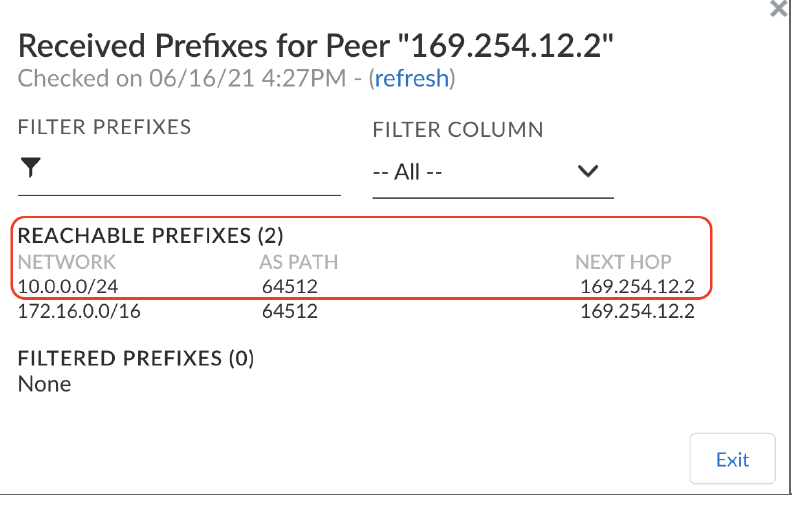Close the Received Prefixes dialog with X
This screenshot has width=797, height=505.
[778, 9]
